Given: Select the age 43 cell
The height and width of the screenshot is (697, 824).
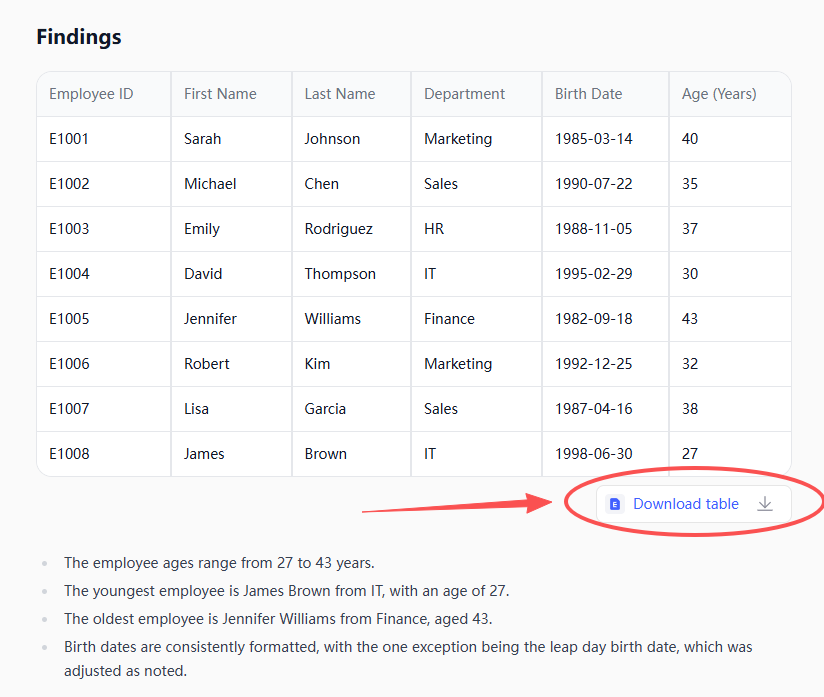Looking at the screenshot, I should tap(690, 319).
